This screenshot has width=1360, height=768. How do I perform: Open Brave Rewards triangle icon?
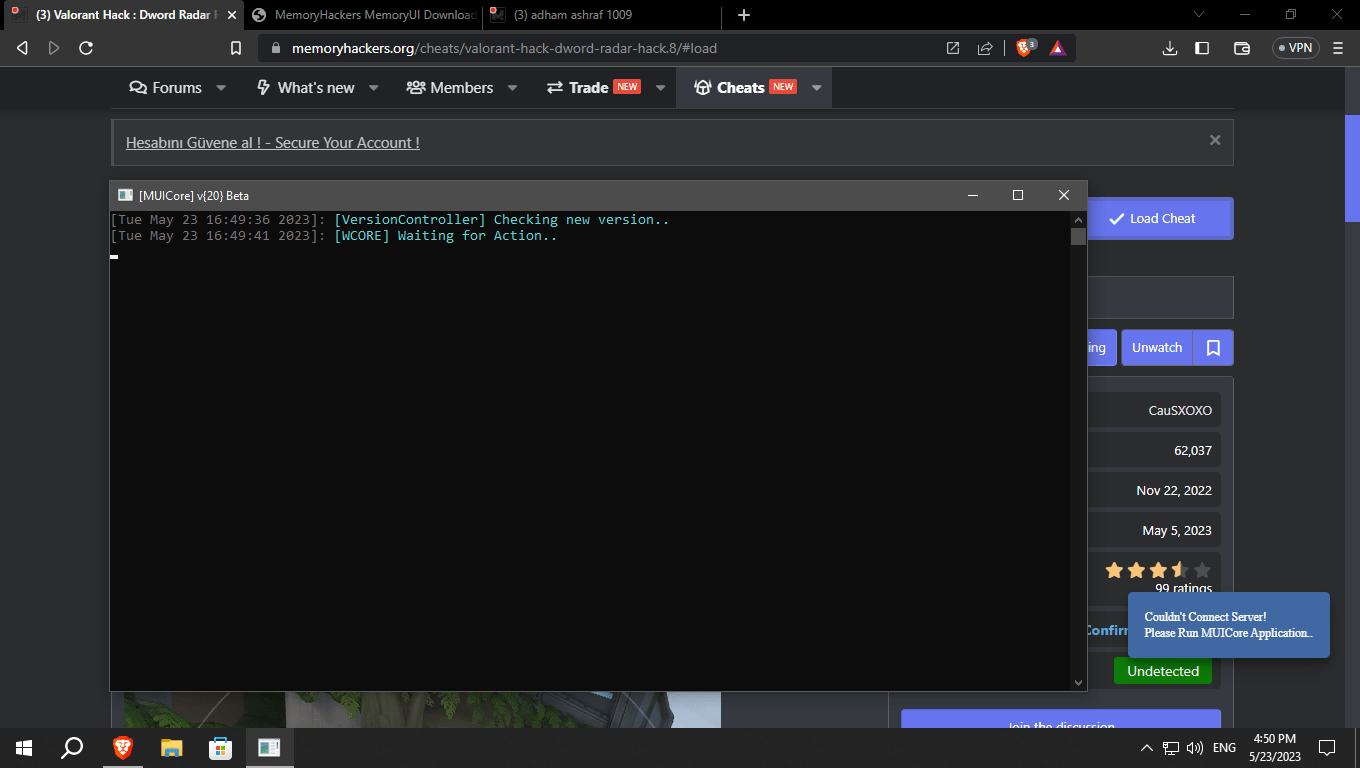coord(1058,48)
